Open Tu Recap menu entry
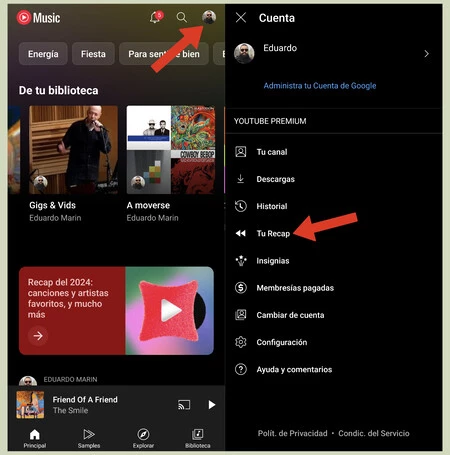The width and height of the screenshot is (450, 455). [334, 233]
